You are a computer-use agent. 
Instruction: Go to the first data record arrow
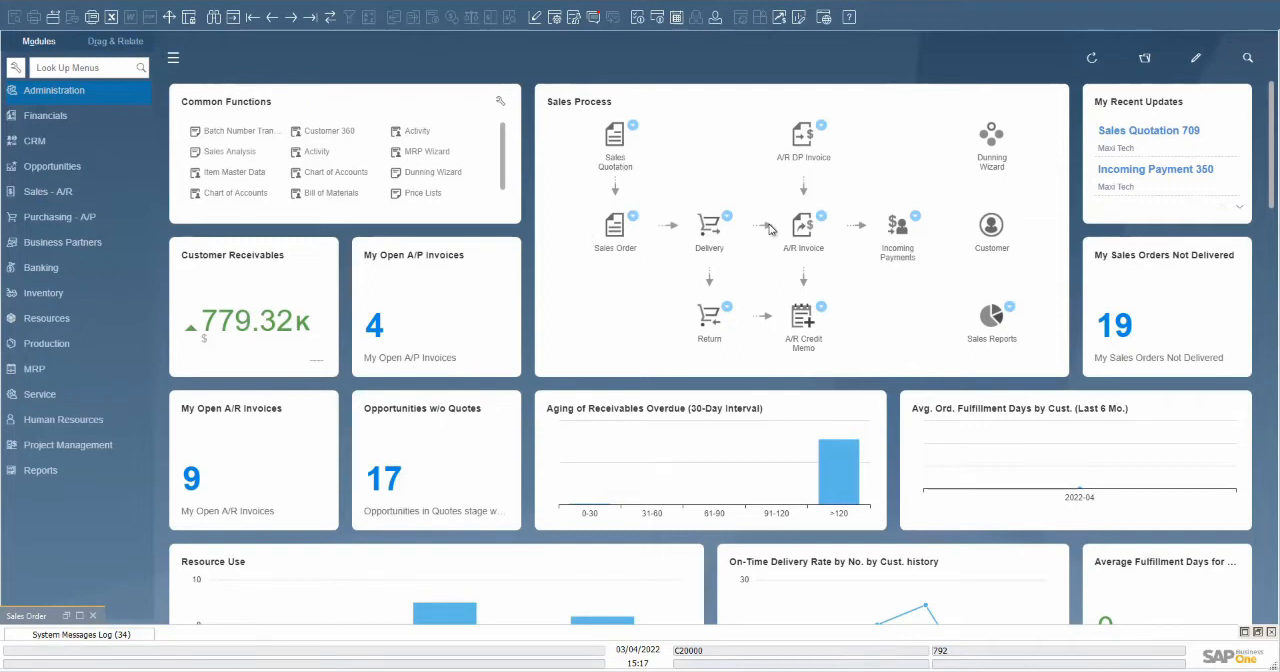pyautogui.click(x=253, y=17)
